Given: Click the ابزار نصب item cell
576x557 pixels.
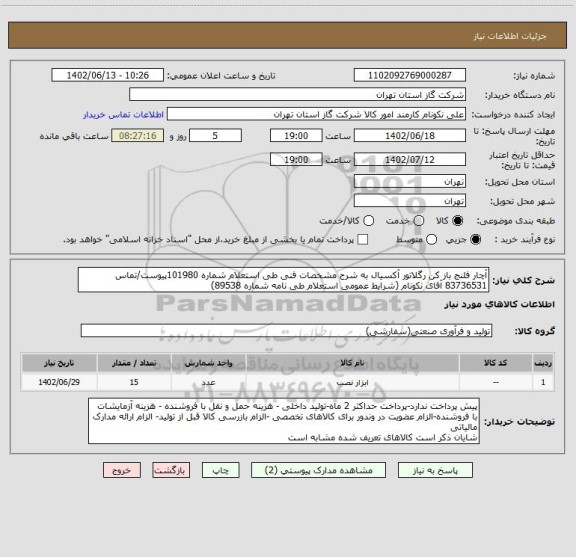Looking at the screenshot, I should 352,382.
